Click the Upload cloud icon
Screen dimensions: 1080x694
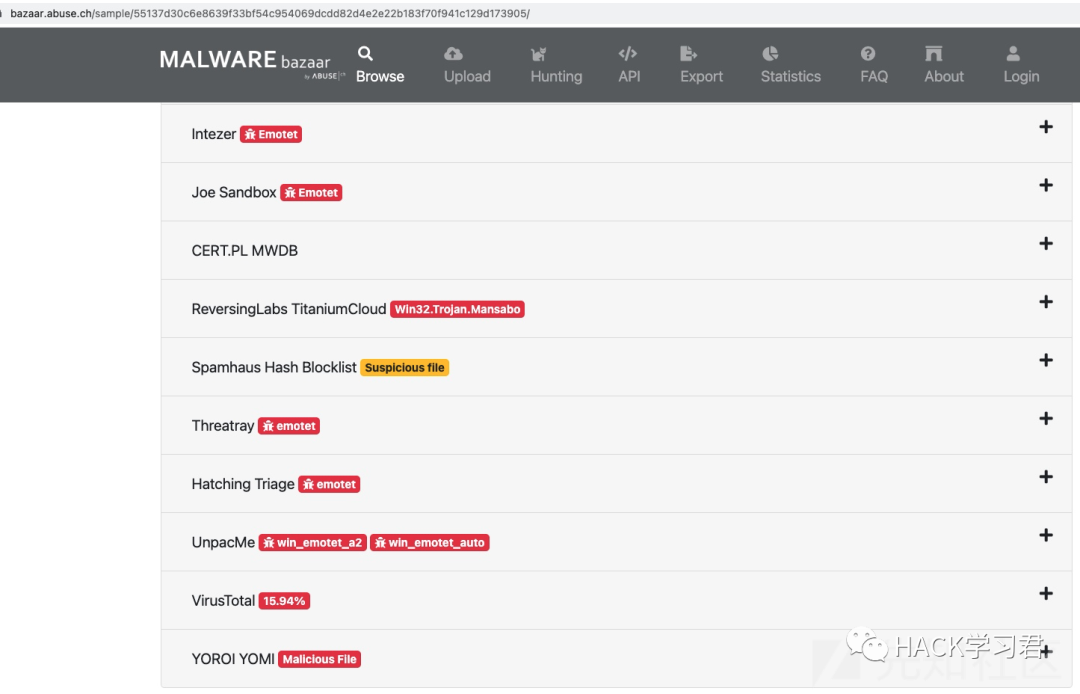point(453,54)
